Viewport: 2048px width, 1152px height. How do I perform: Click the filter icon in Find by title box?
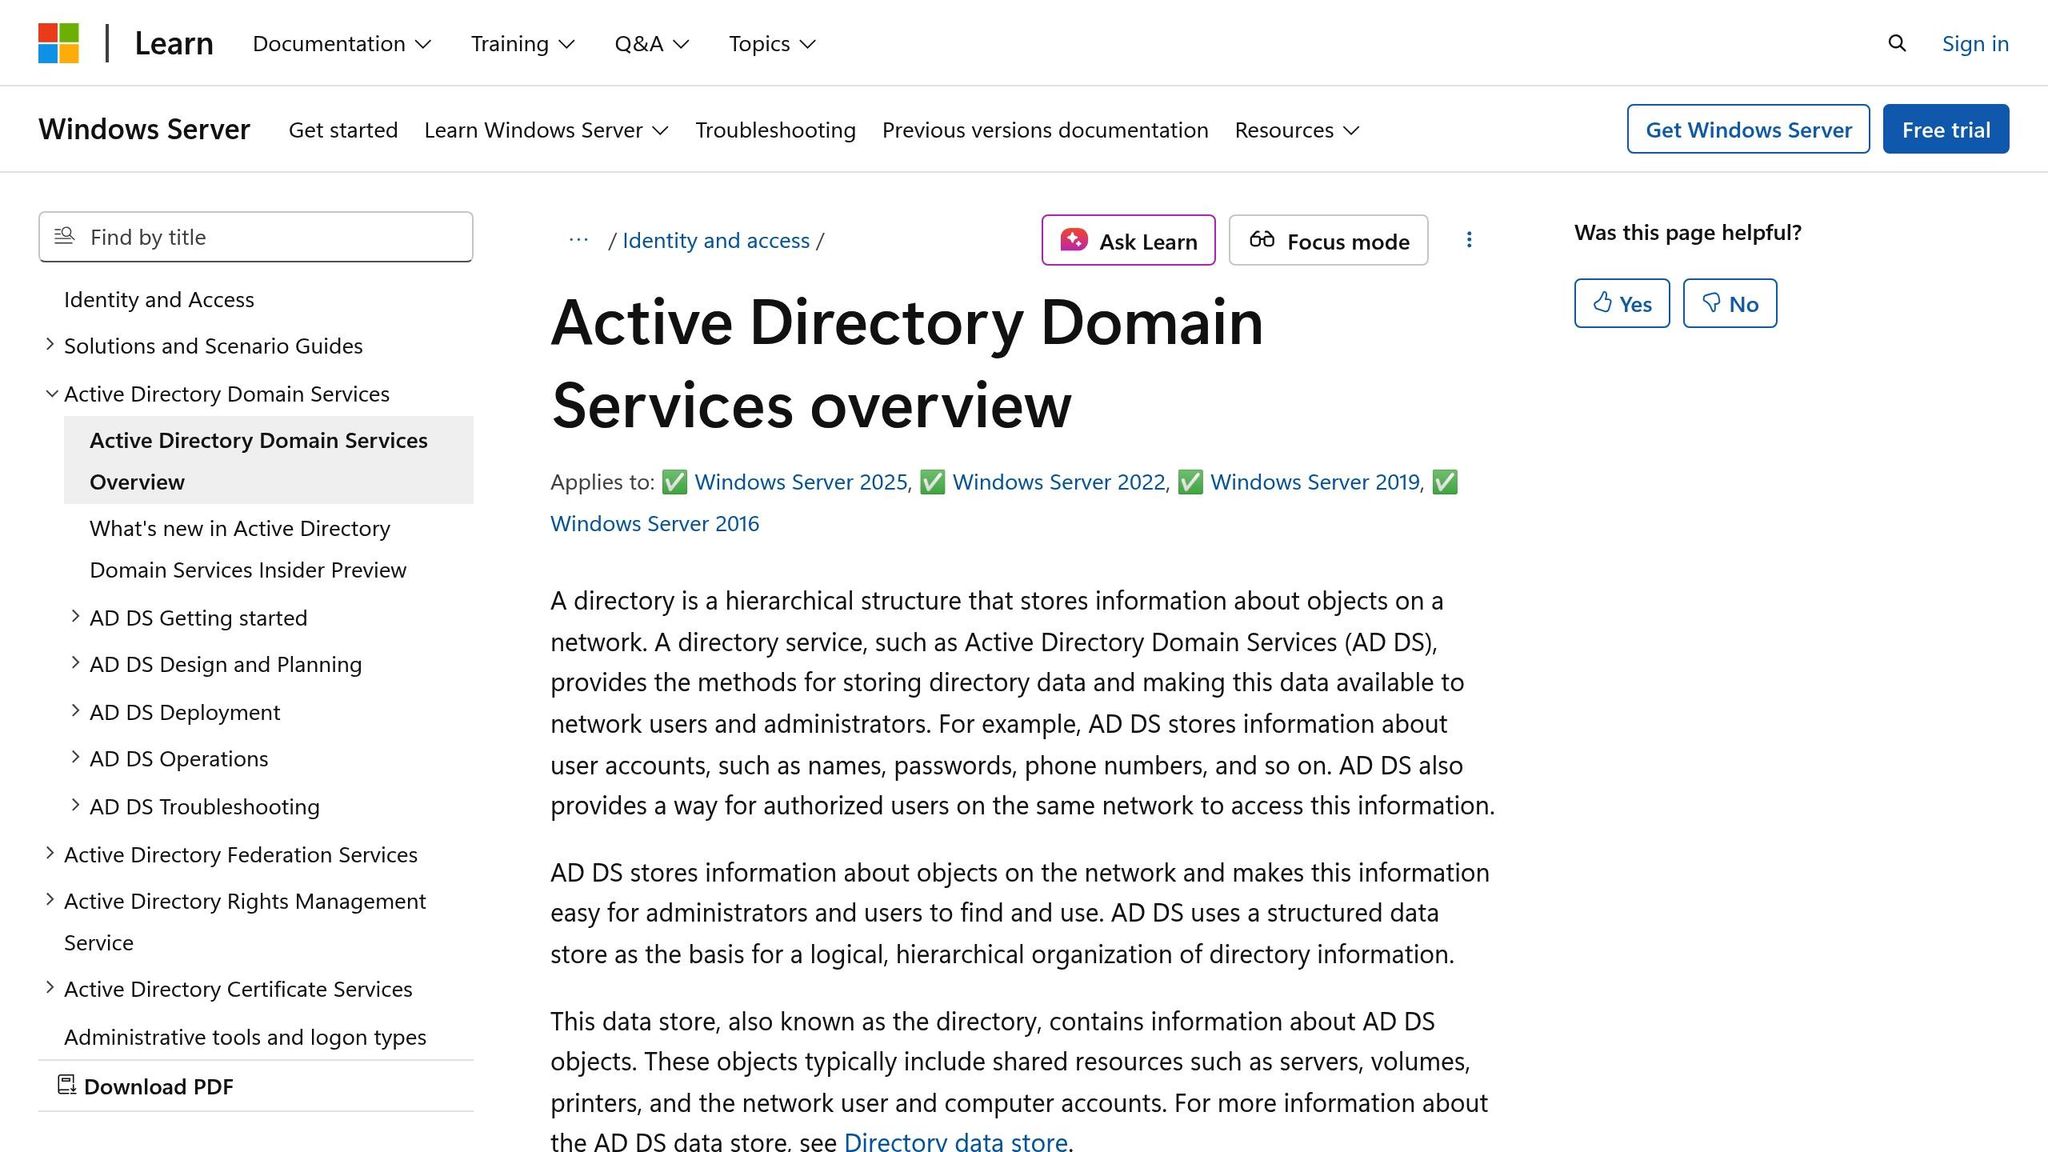coord(64,236)
